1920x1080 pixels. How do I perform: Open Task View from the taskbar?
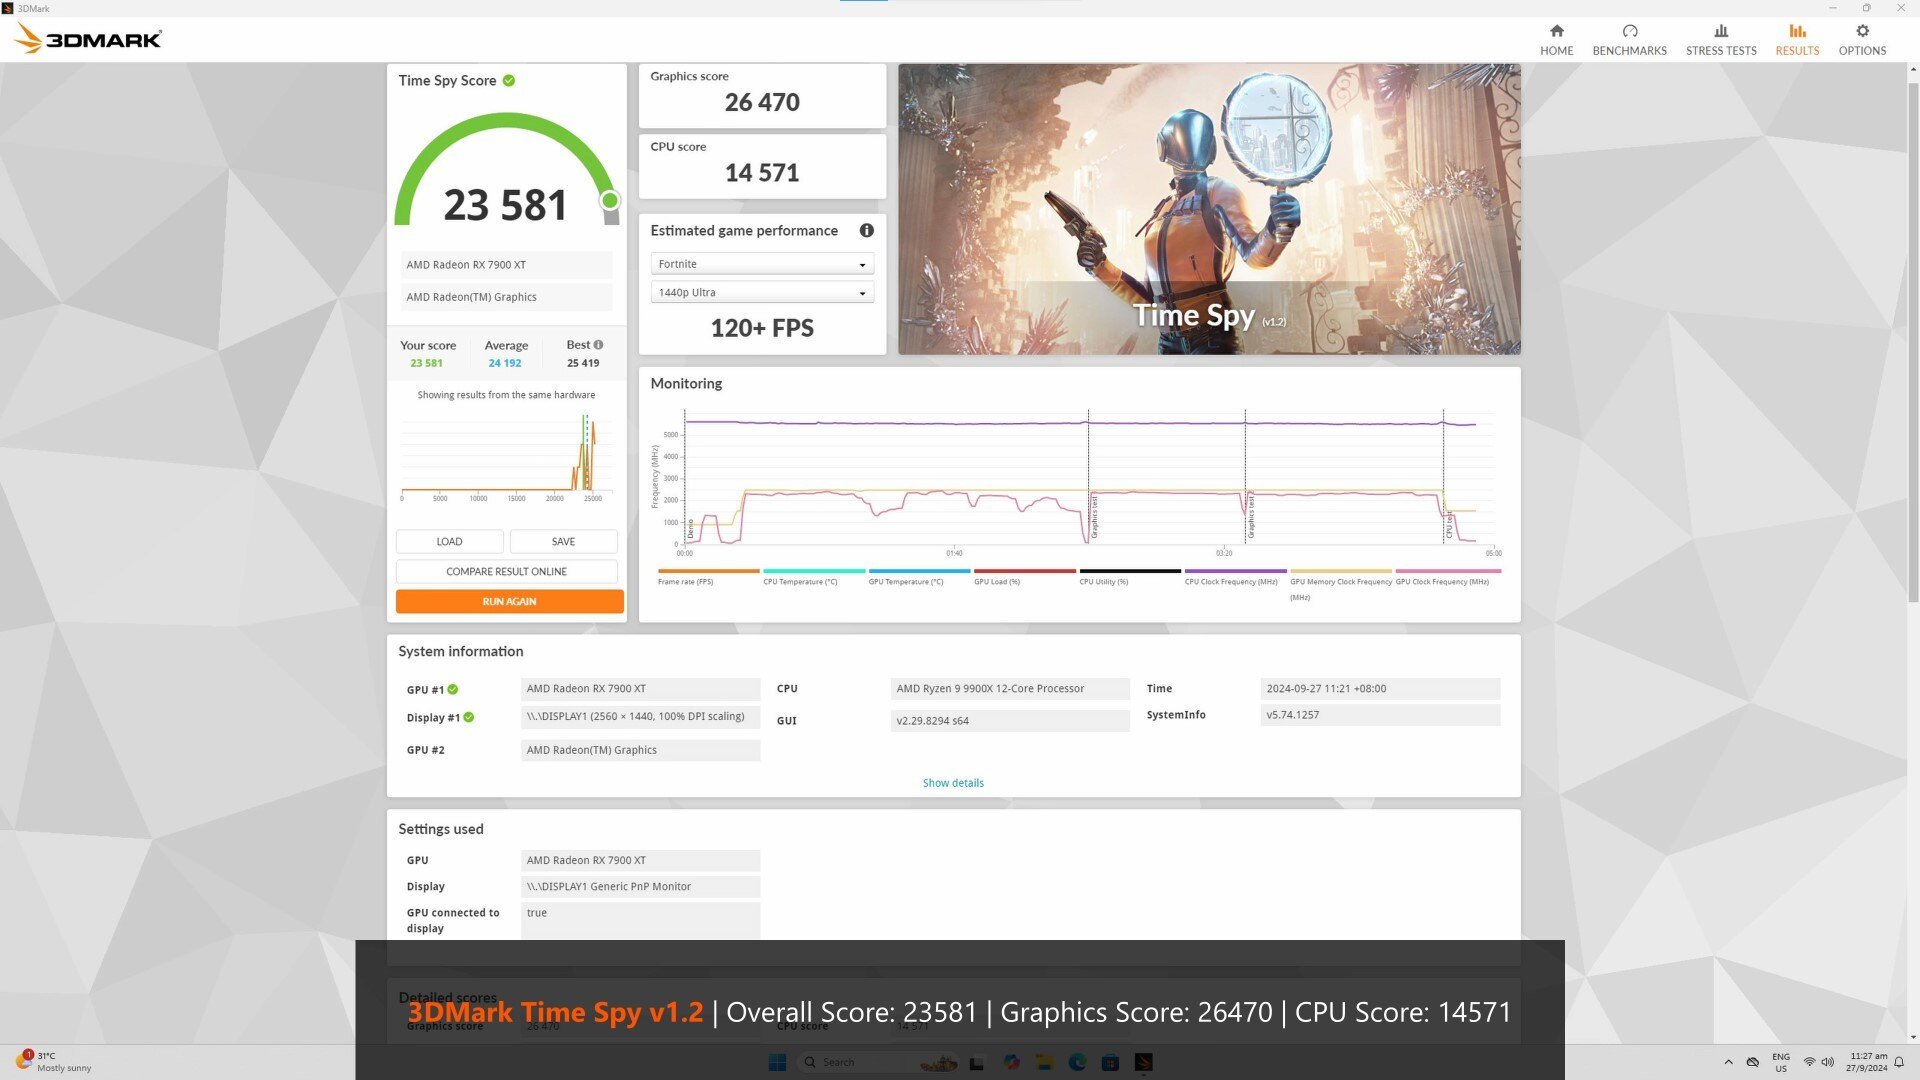pos(977,1062)
